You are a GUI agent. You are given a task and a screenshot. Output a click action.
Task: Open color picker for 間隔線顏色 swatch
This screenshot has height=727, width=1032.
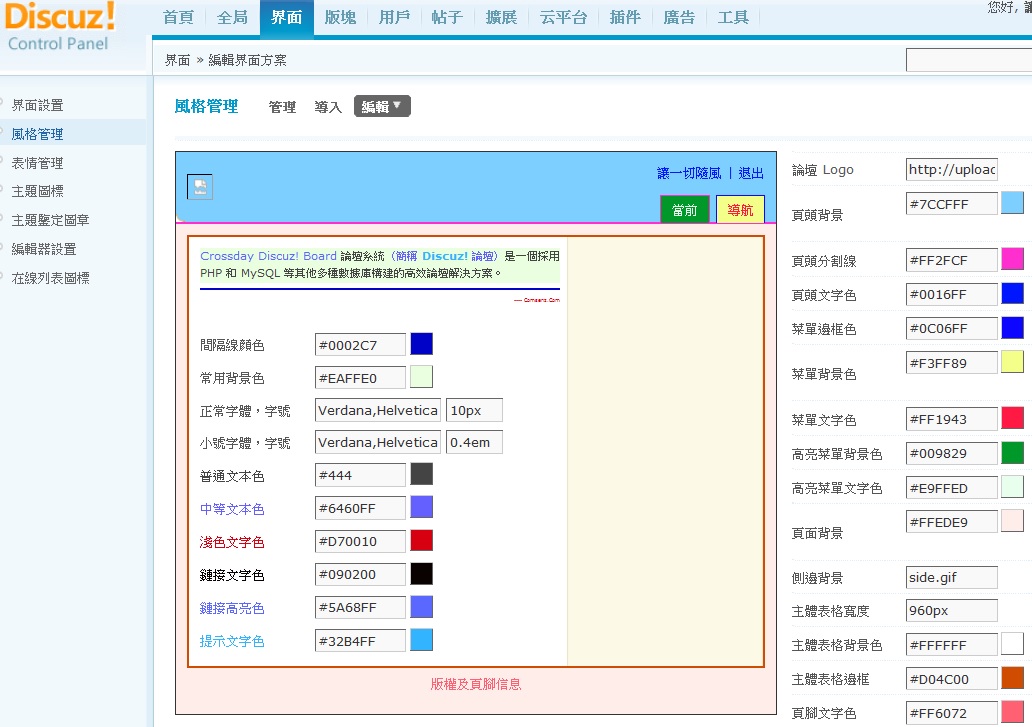(x=422, y=344)
